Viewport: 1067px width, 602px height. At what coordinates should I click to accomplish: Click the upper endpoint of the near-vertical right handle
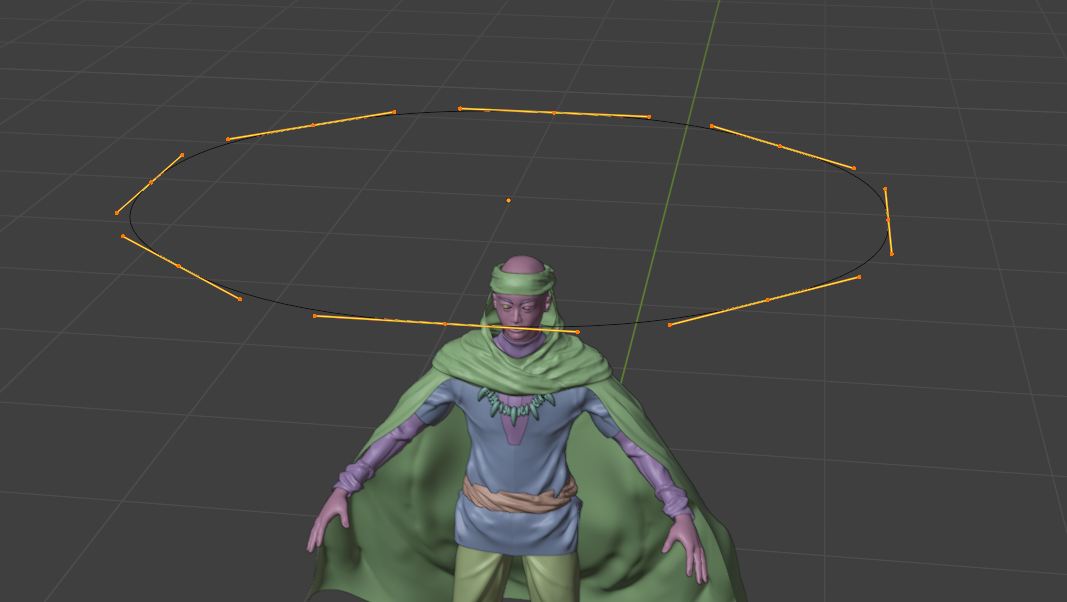coord(885,189)
